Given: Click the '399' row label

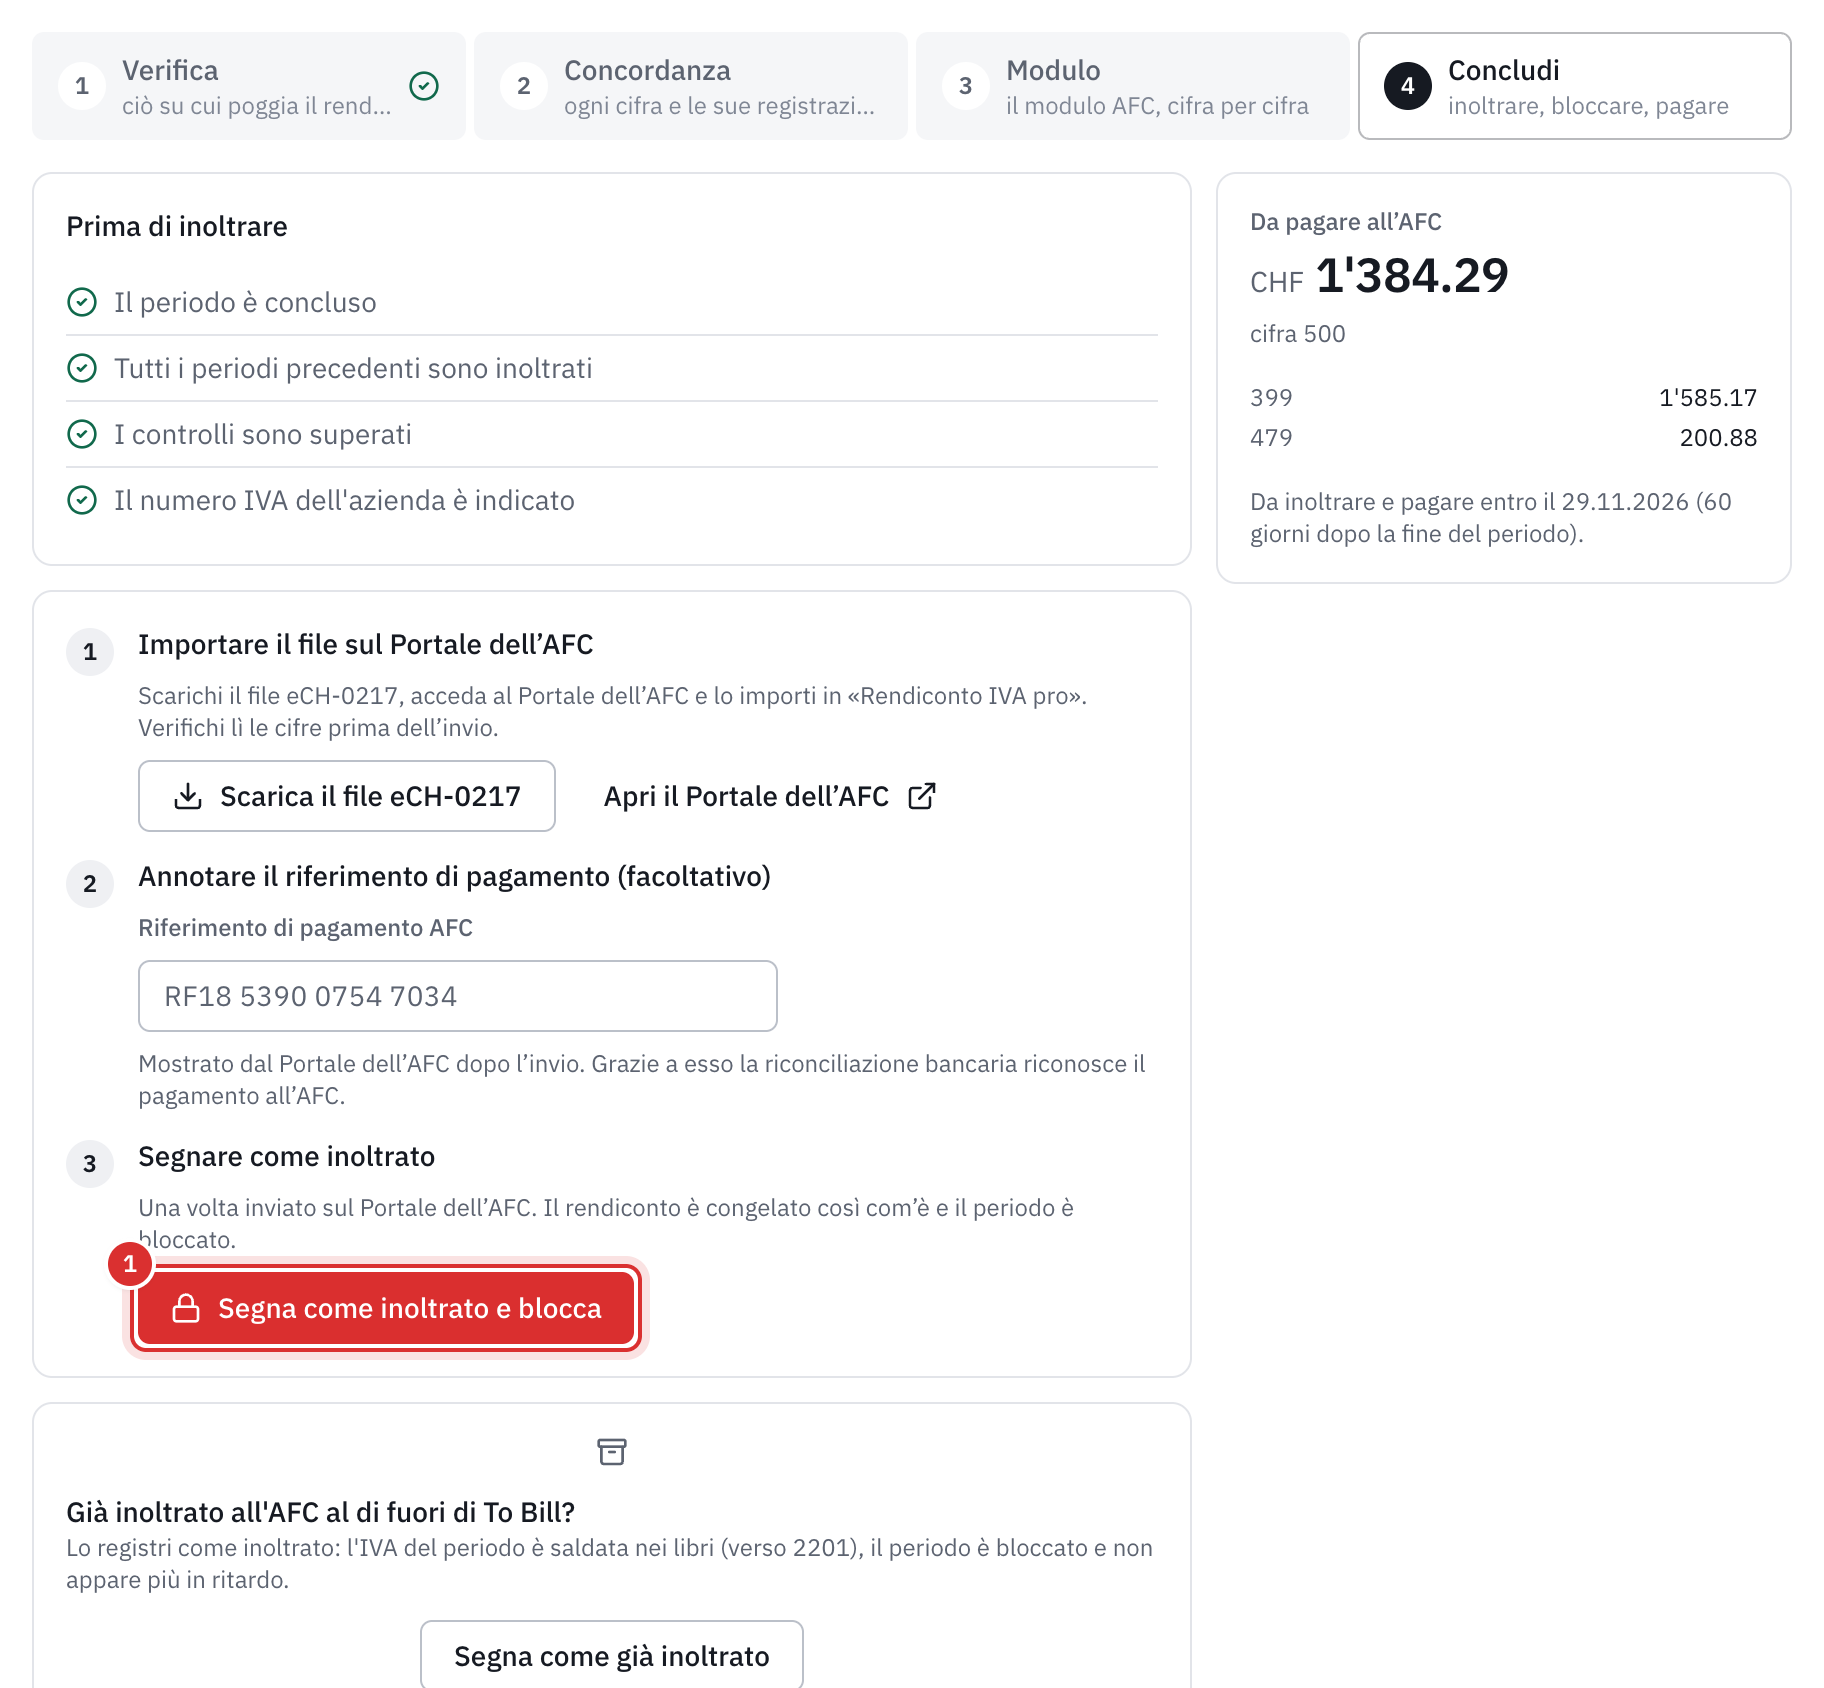Looking at the screenshot, I should click(x=1271, y=398).
